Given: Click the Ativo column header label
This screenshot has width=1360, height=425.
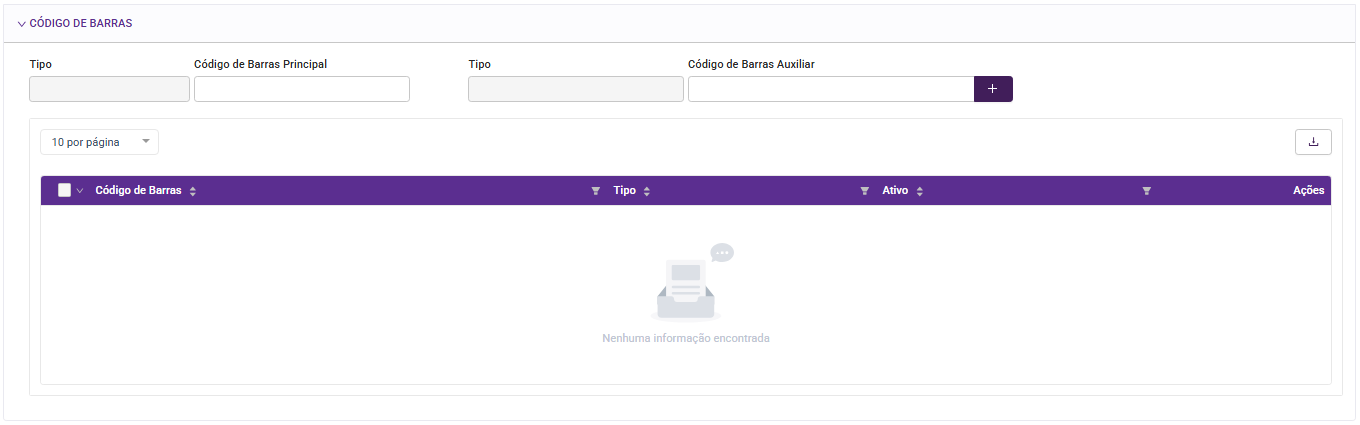Looking at the screenshot, I should point(895,190).
